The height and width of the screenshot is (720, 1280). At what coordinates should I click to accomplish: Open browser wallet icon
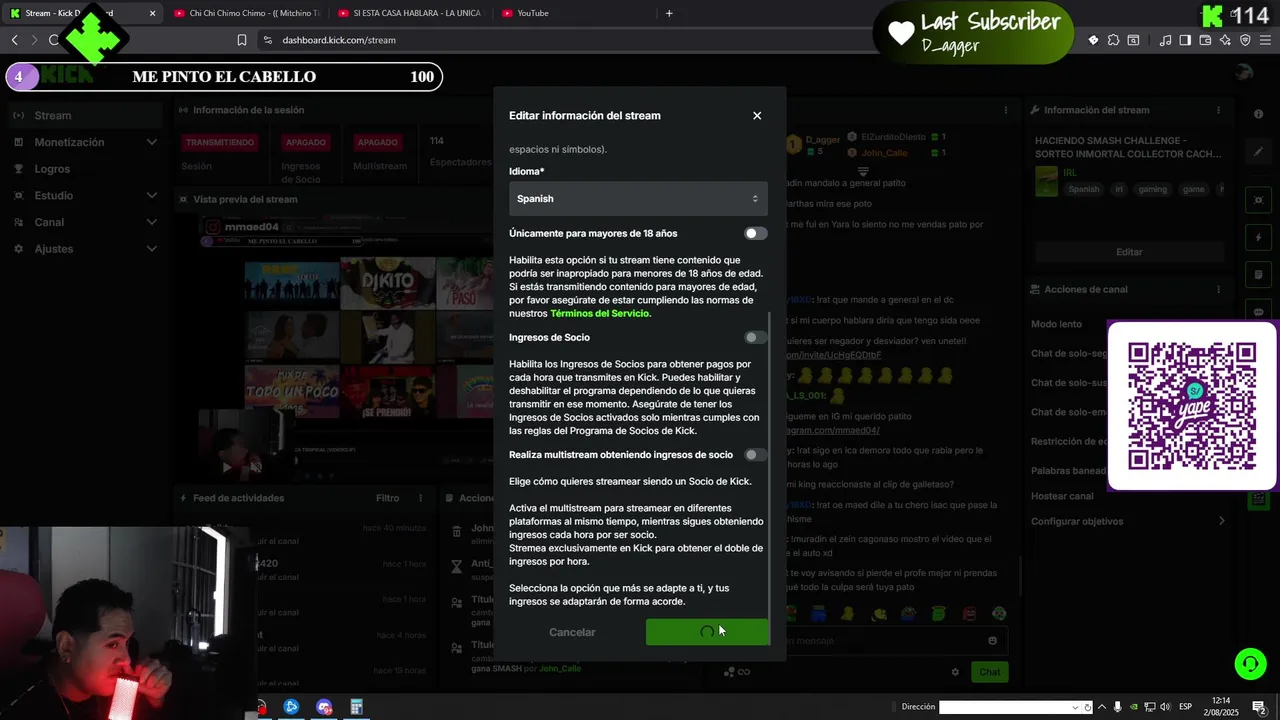(1205, 40)
